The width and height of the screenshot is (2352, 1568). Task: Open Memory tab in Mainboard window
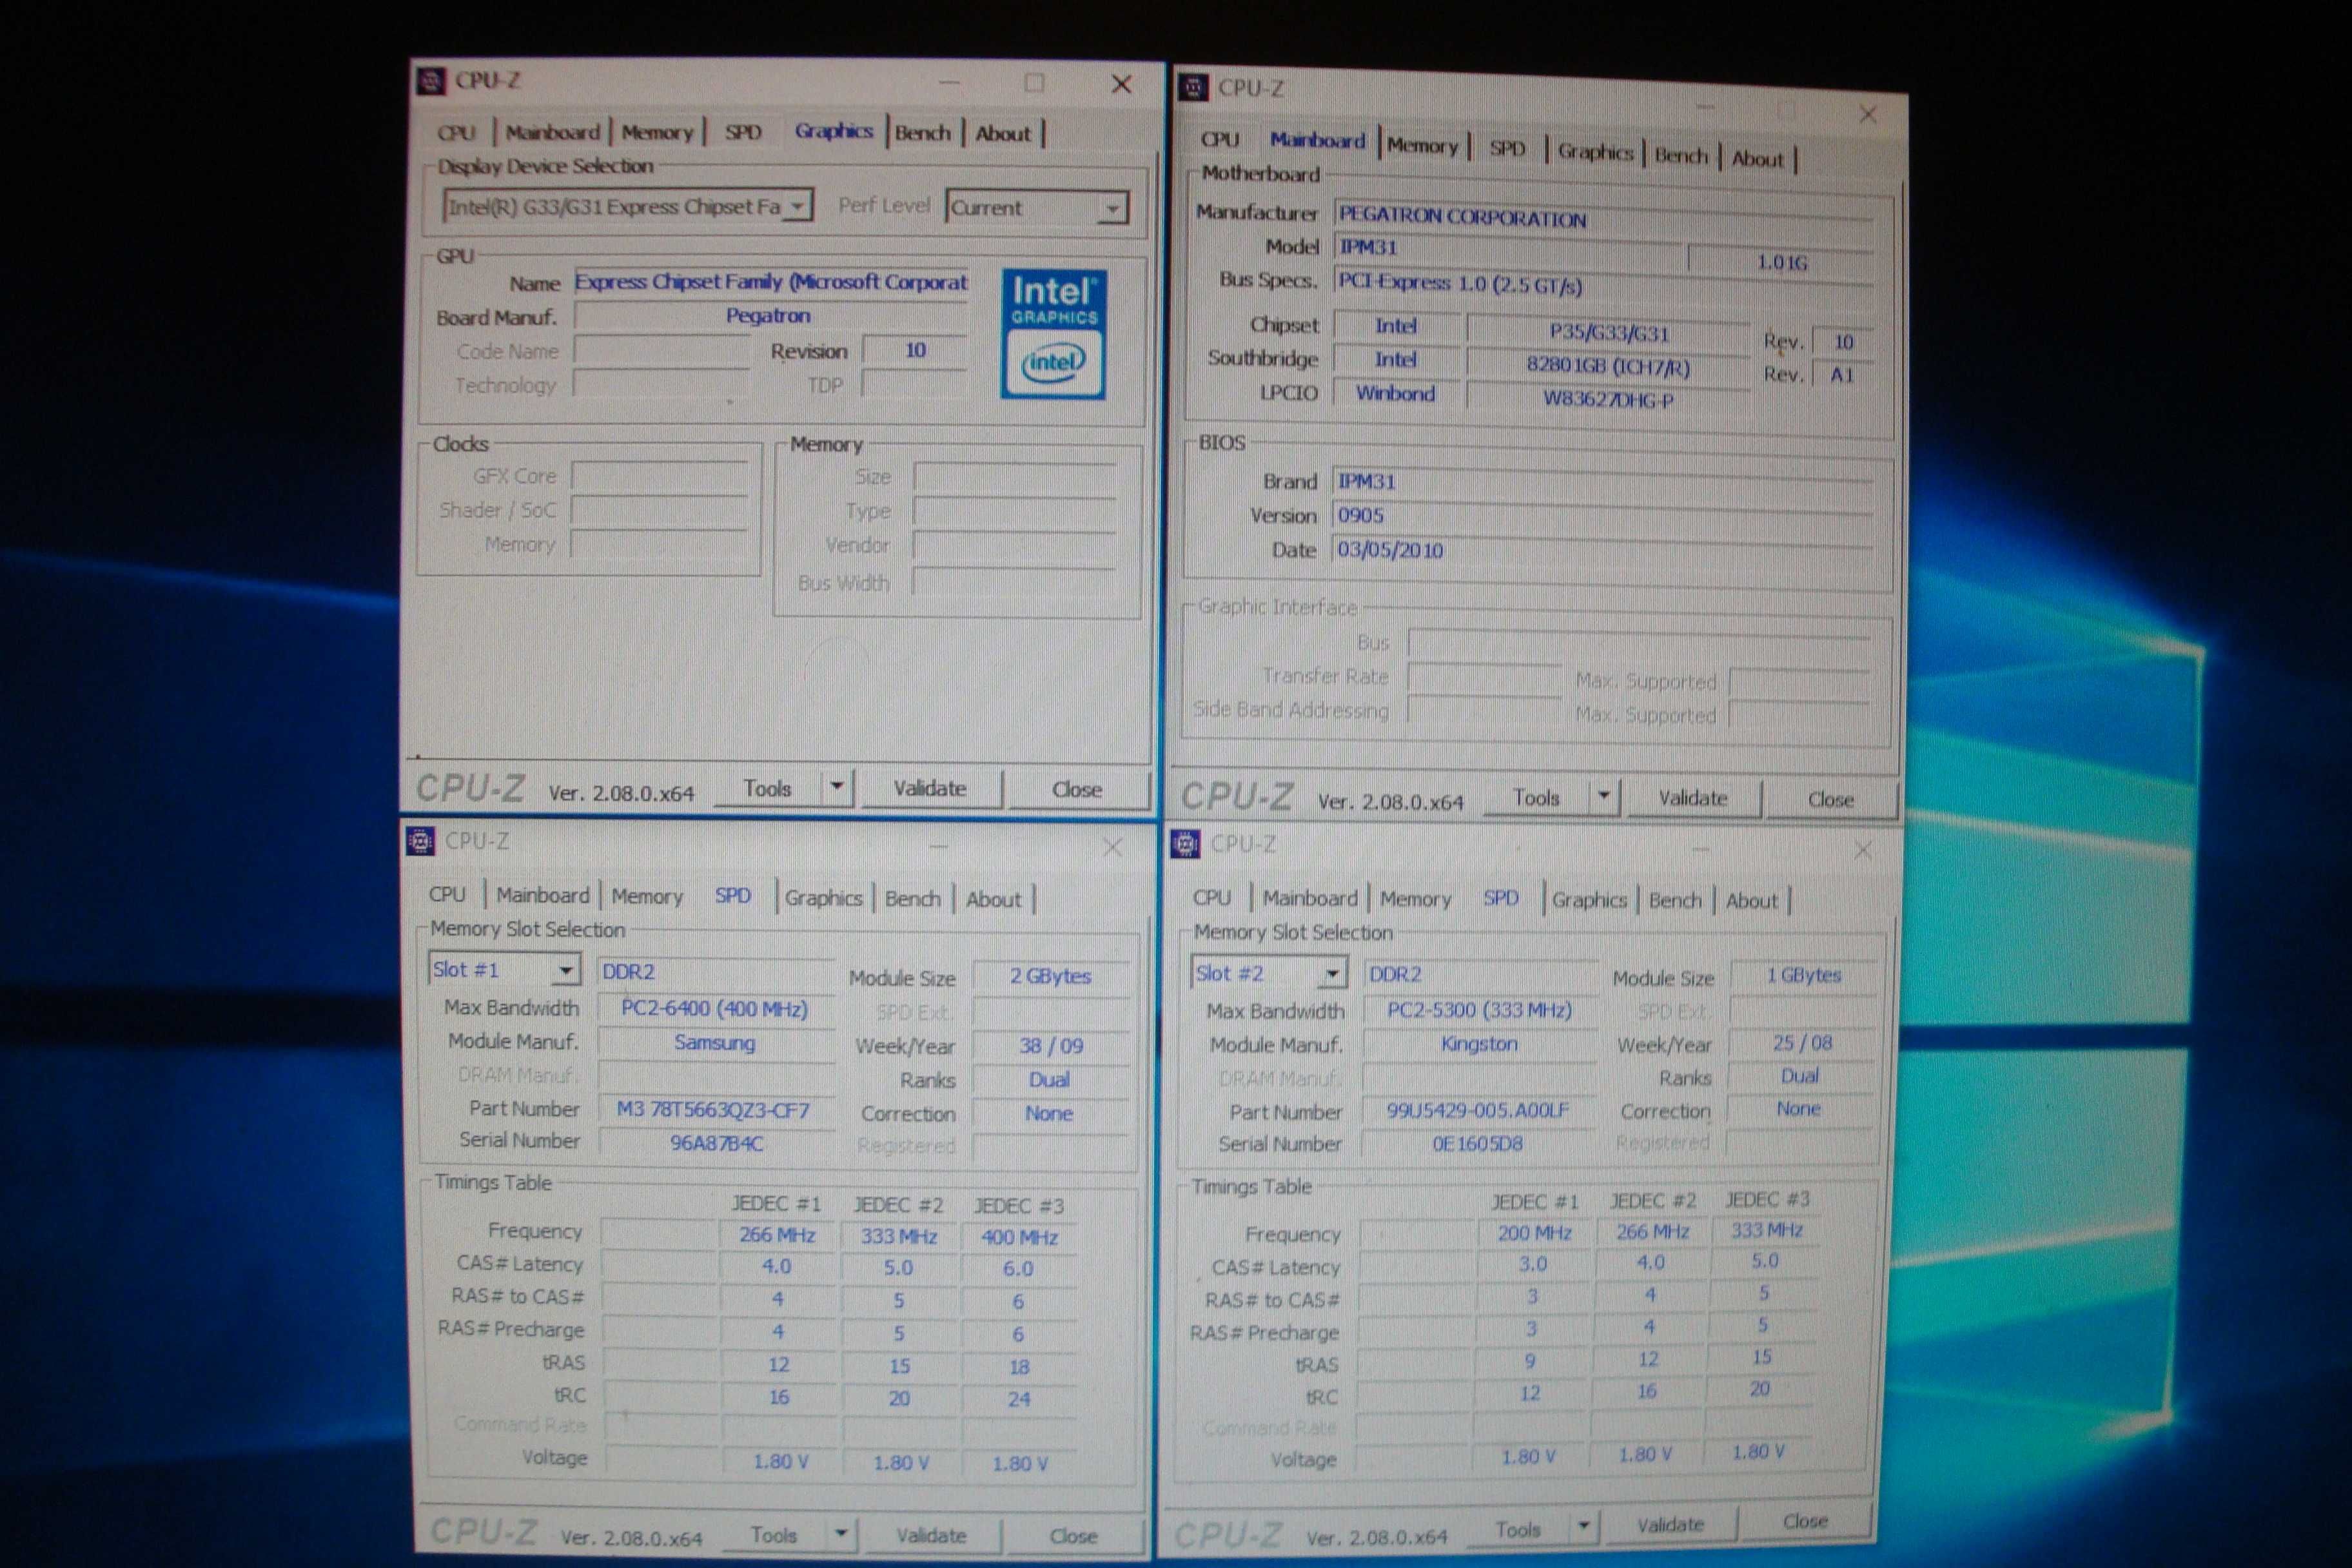click(x=1422, y=146)
